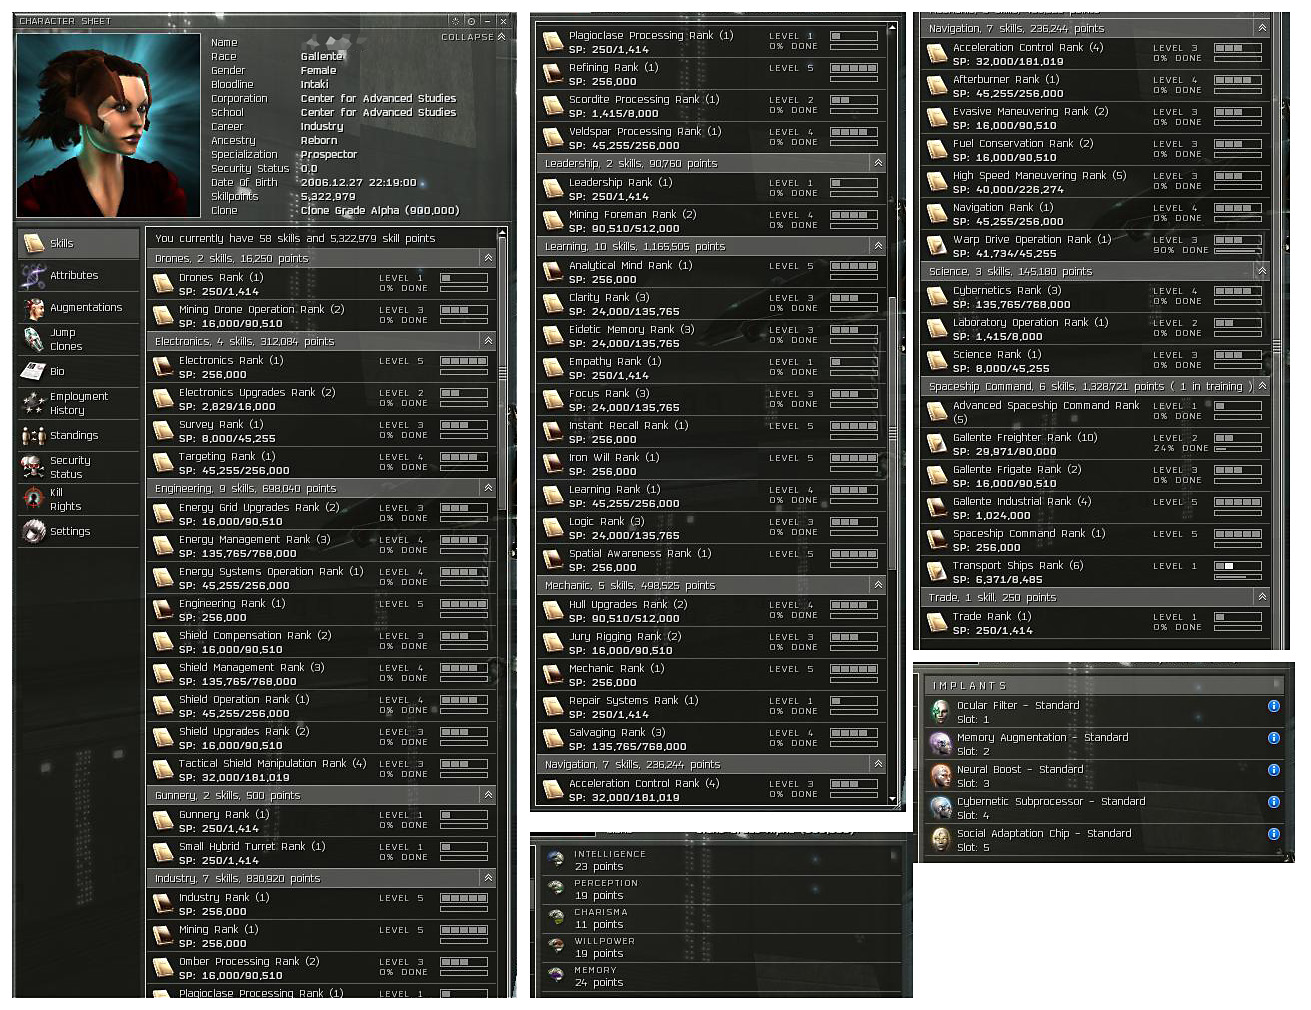Collapse the Industry skill group
Image resolution: width=1311 pixels, height=1010 pixels.
(488, 878)
